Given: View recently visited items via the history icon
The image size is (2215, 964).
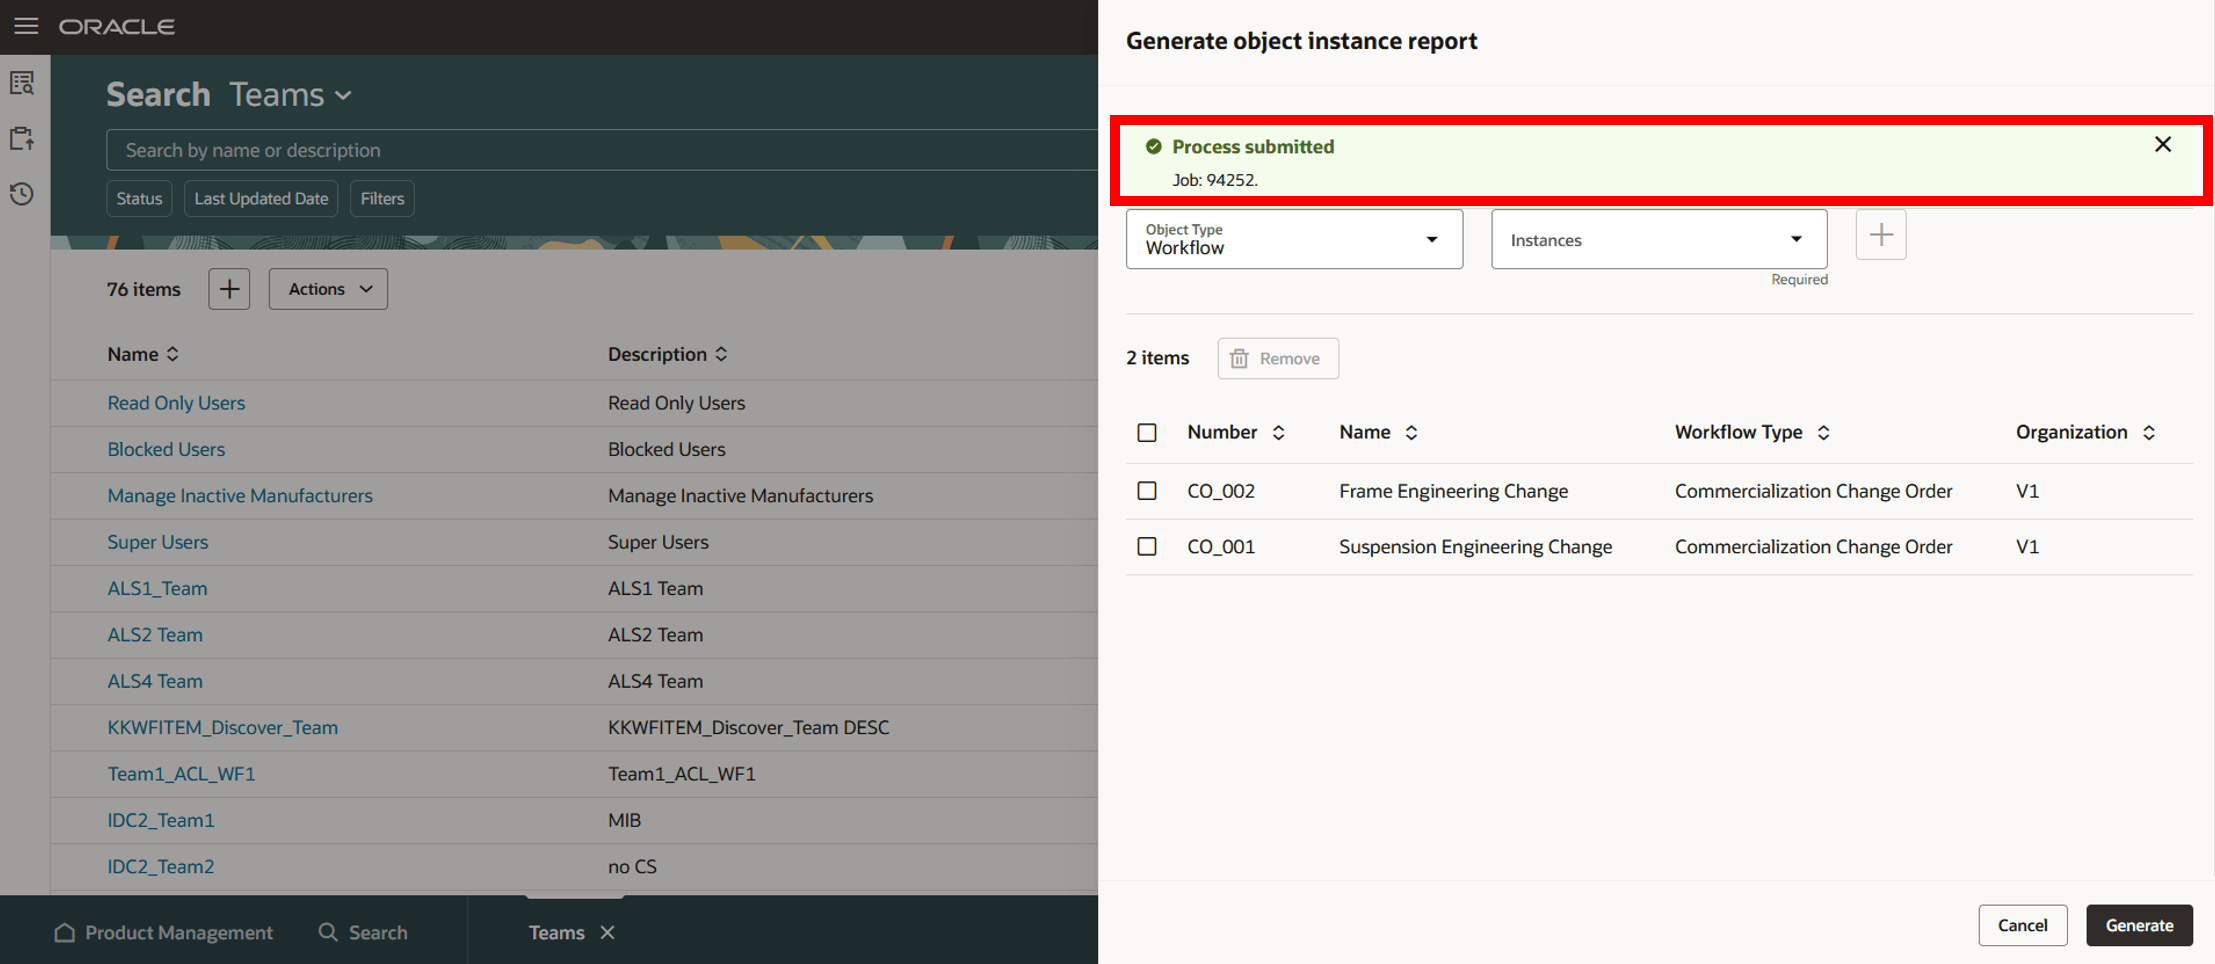Looking at the screenshot, I should pos(21,194).
